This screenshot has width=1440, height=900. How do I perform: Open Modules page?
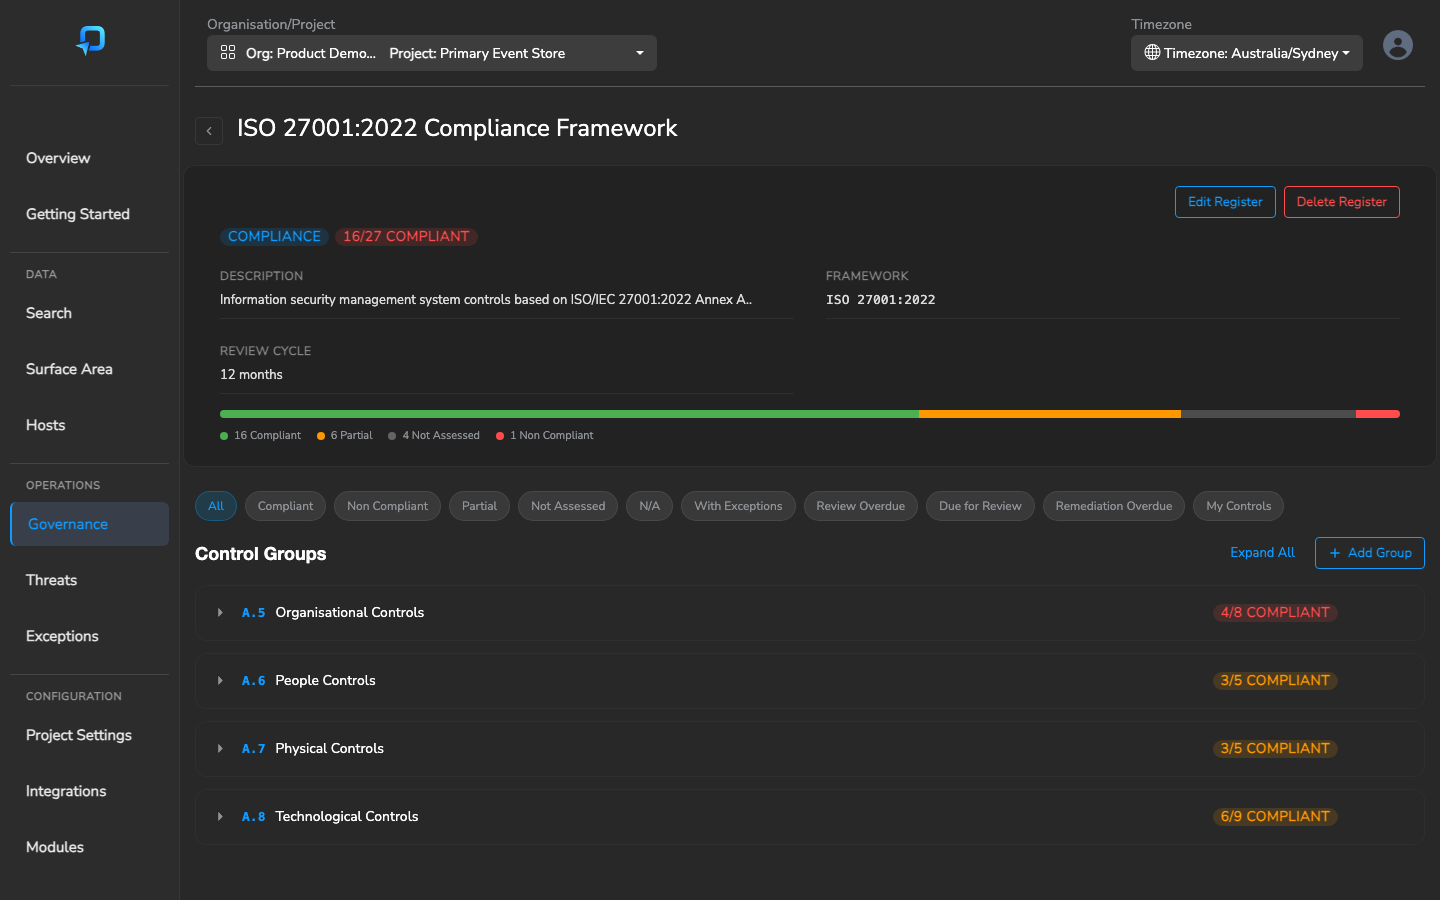[89, 847]
